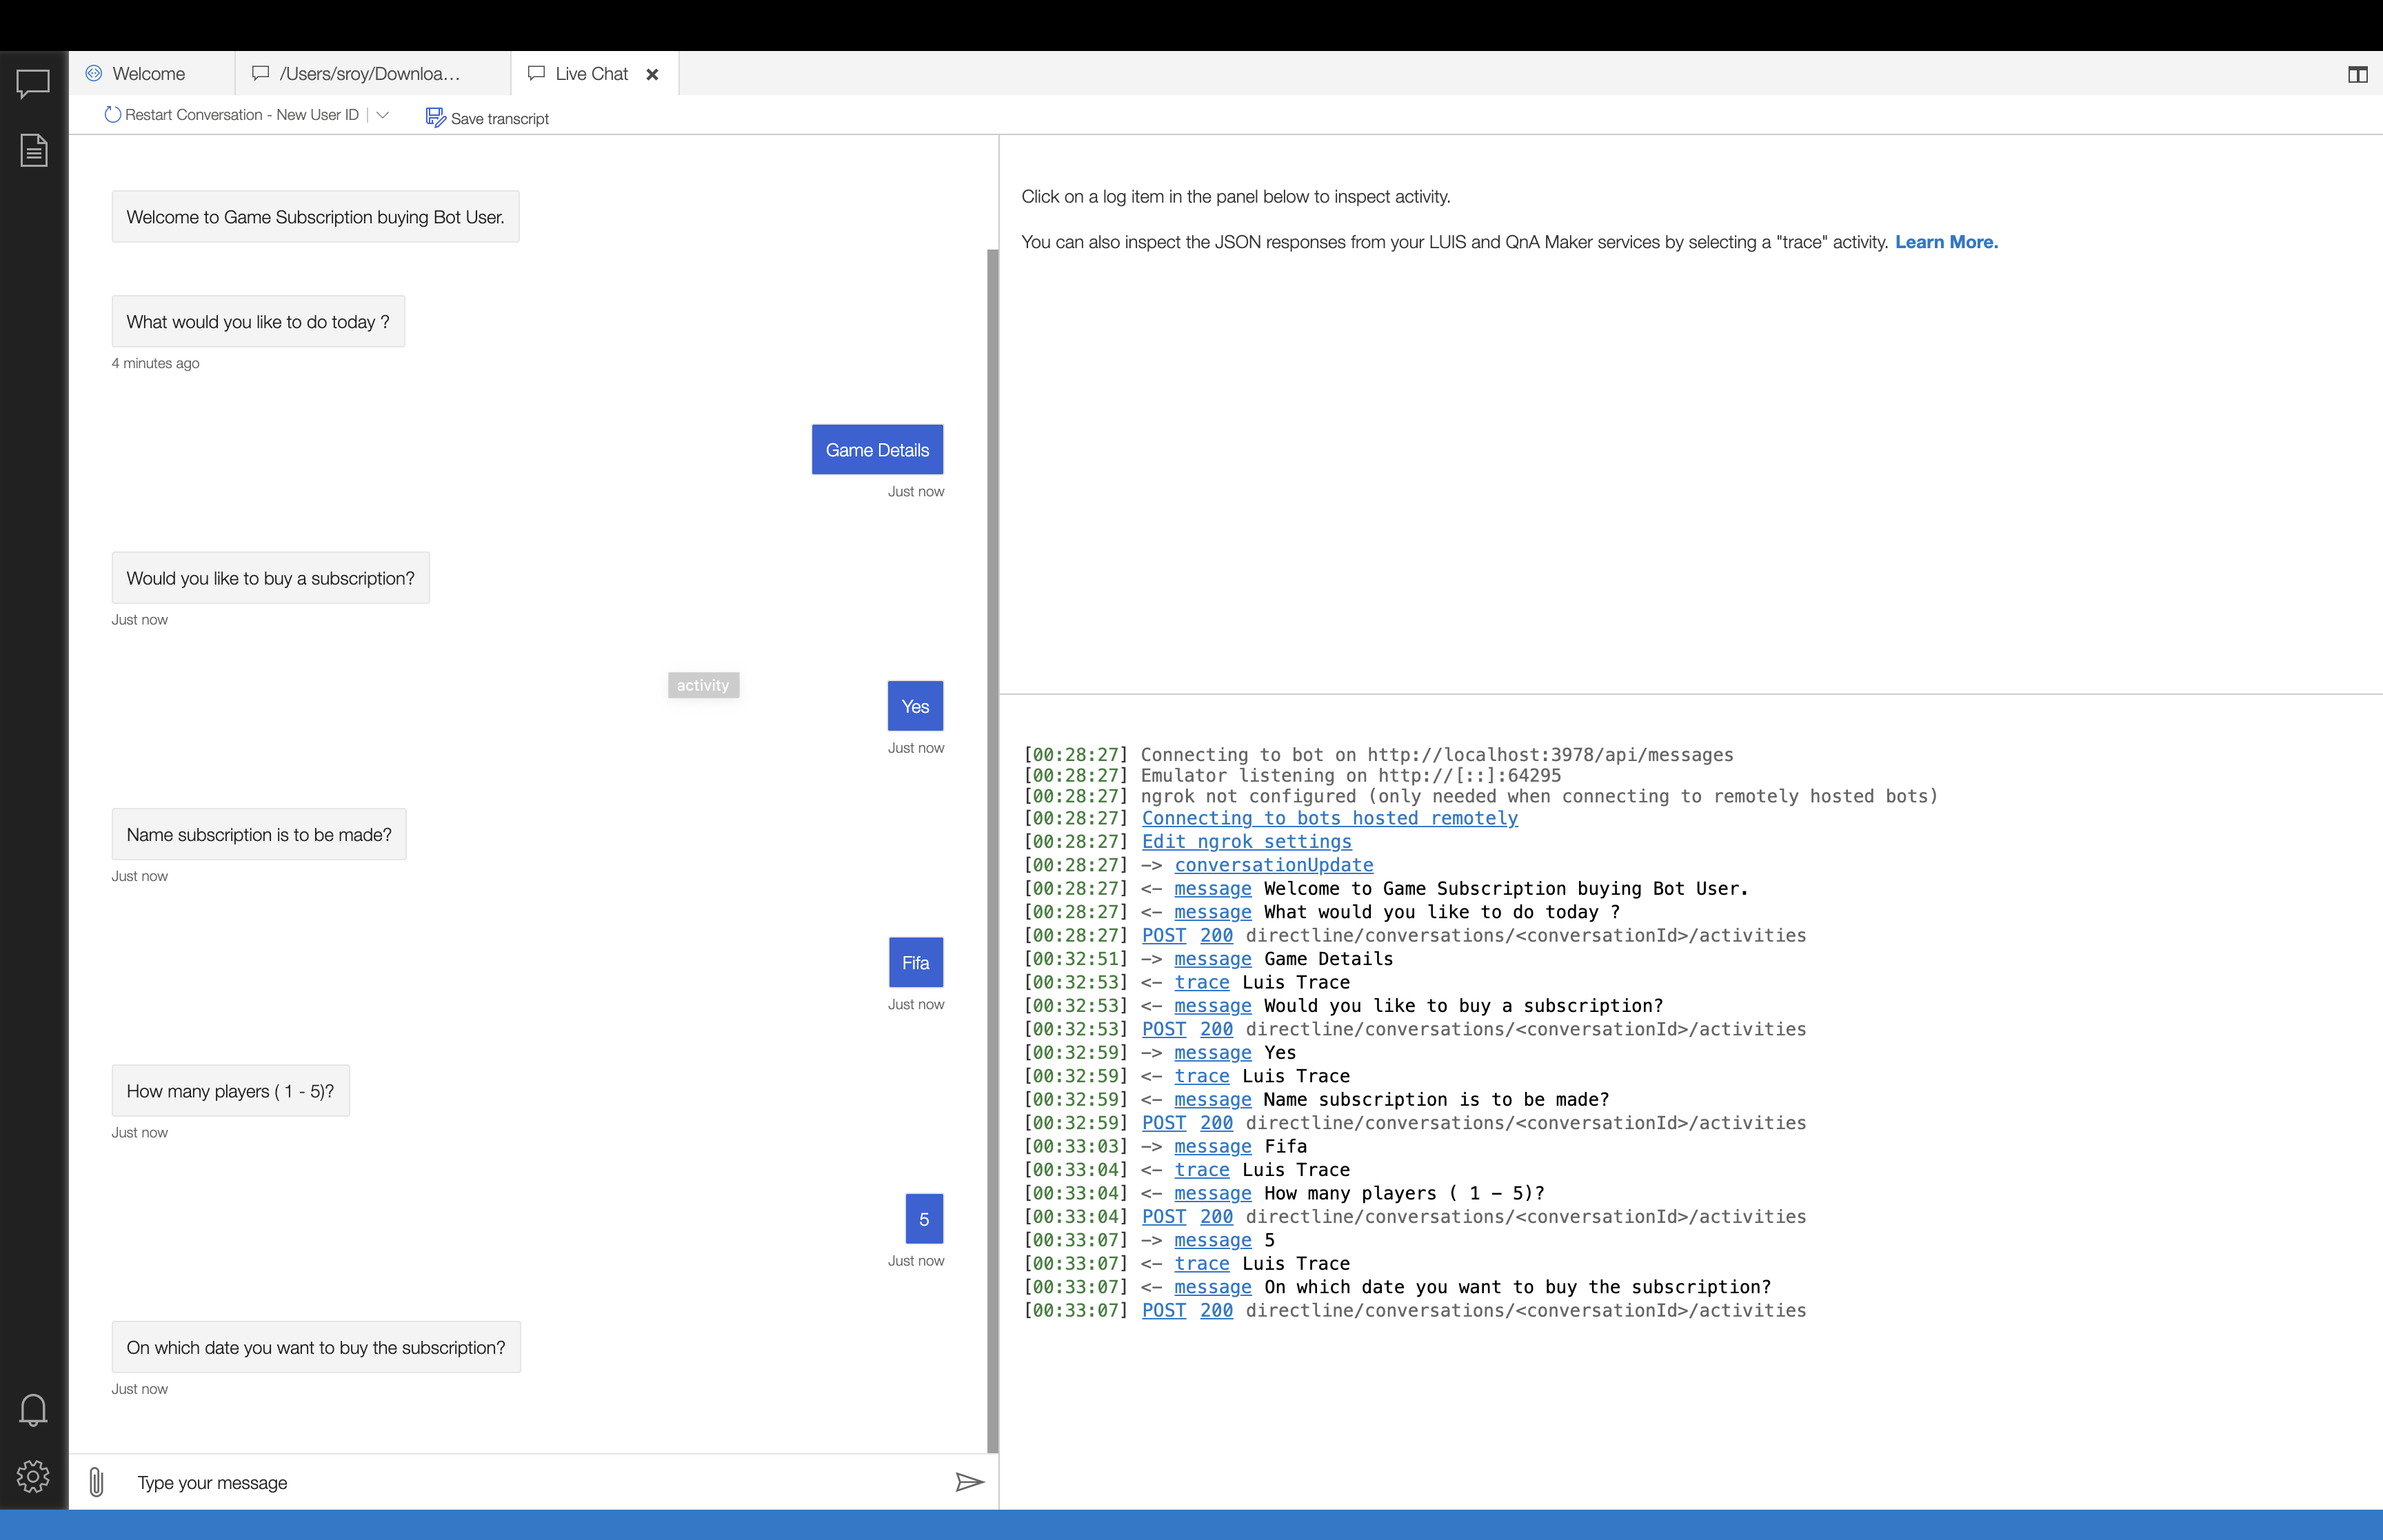Click the notifications bell icon
2383x1540 pixels.
pos(33,1409)
